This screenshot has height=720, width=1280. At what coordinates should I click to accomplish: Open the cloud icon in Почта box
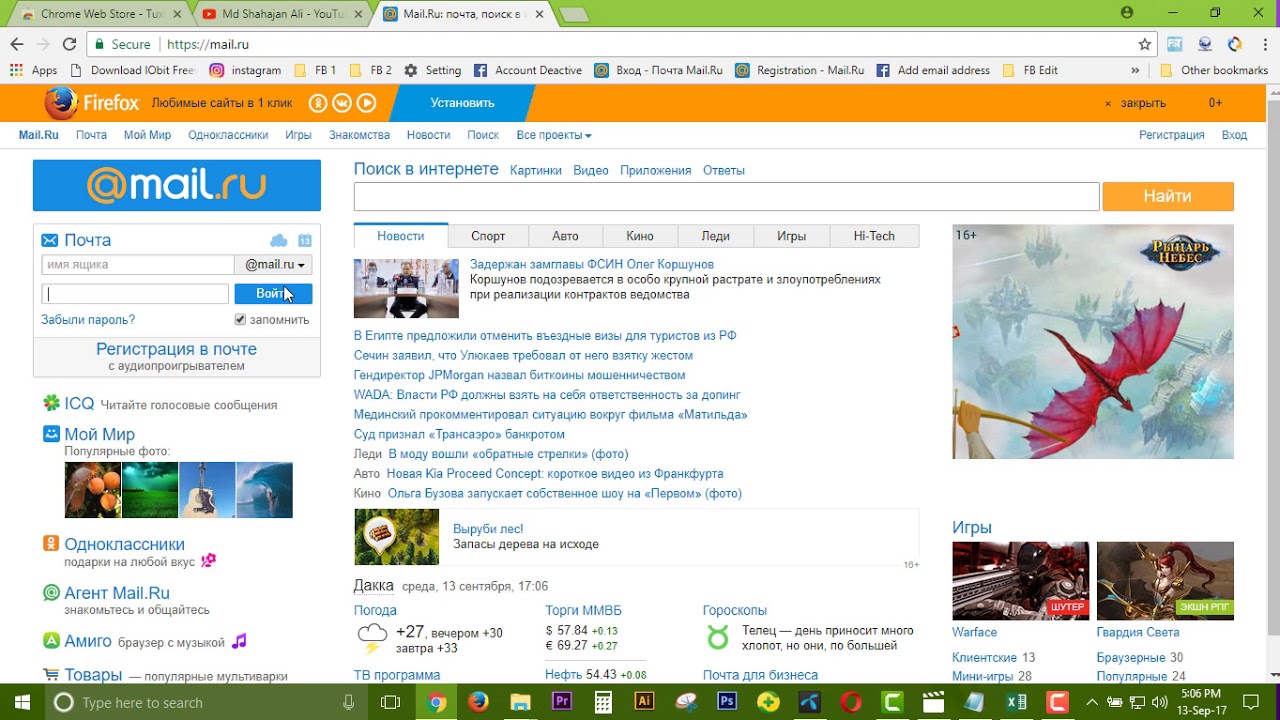pos(279,240)
